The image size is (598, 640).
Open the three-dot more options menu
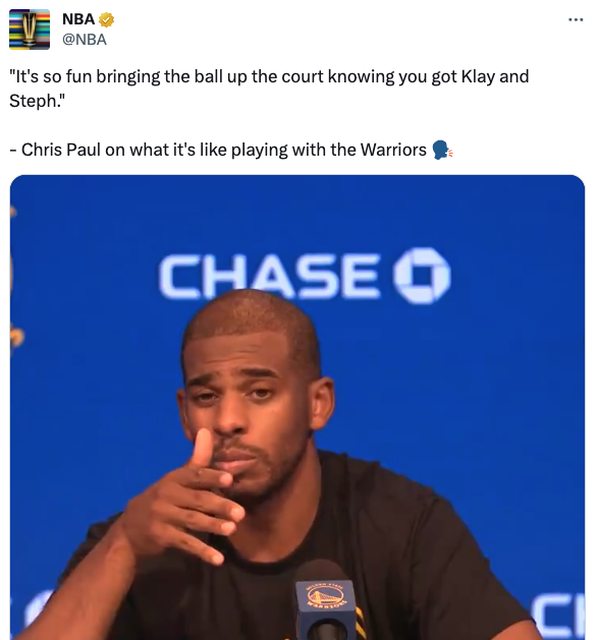[576, 19]
